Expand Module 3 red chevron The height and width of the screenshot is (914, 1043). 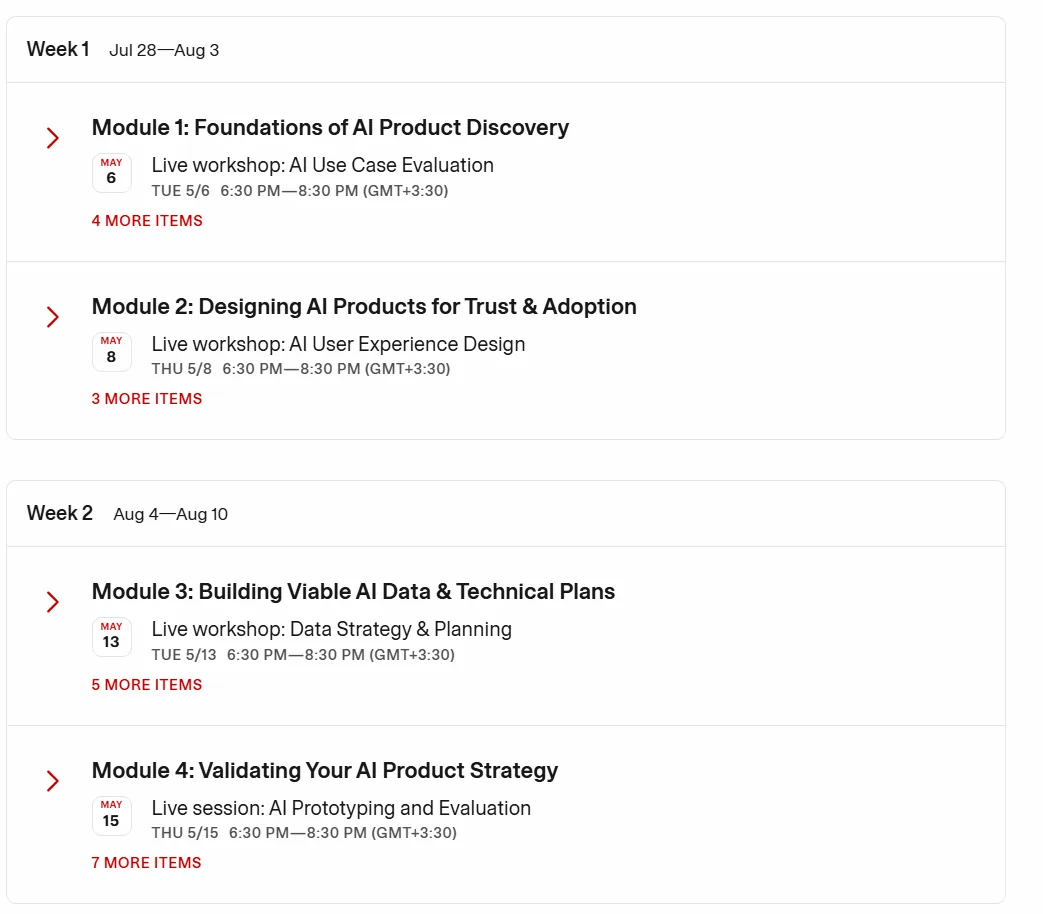pos(53,602)
